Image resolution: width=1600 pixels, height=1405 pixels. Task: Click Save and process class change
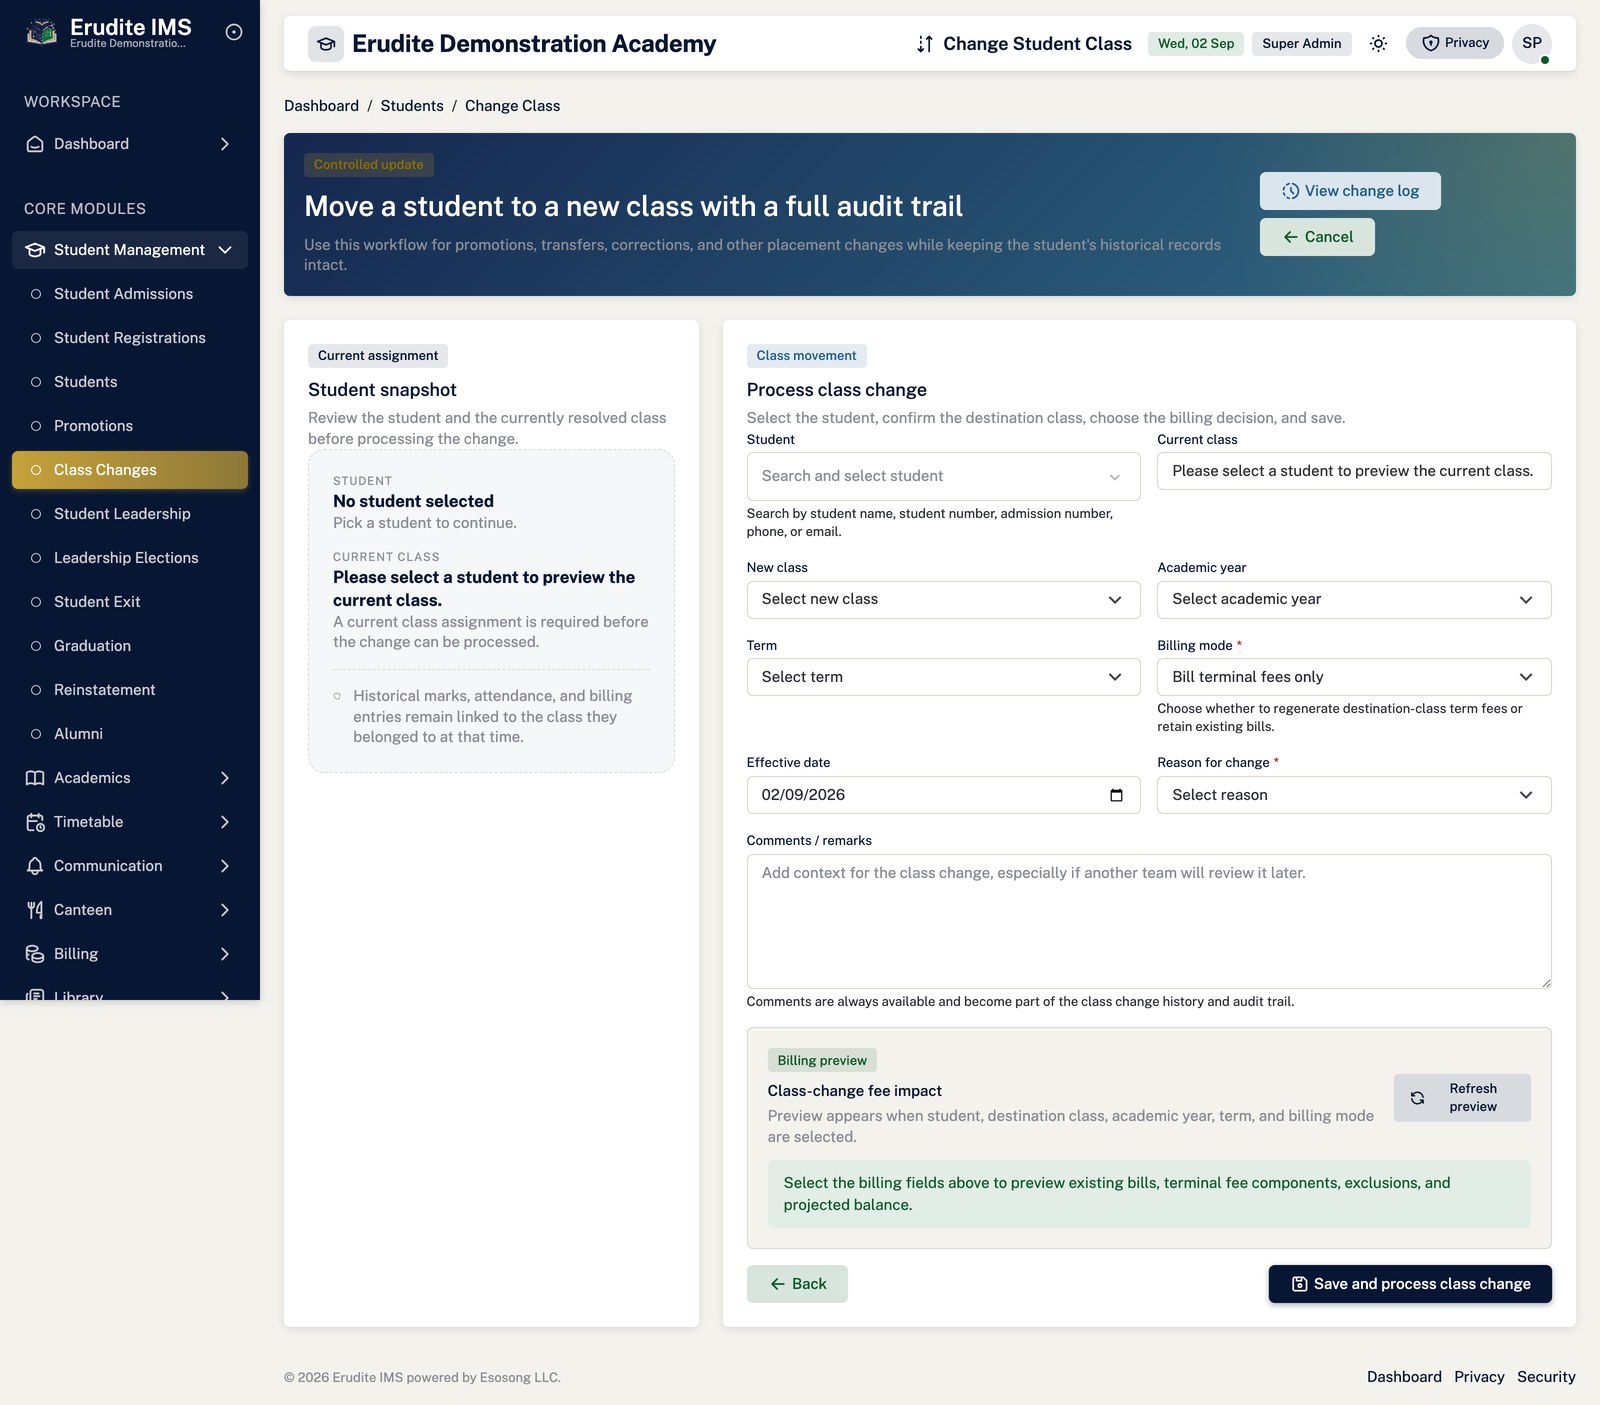(x=1410, y=1284)
